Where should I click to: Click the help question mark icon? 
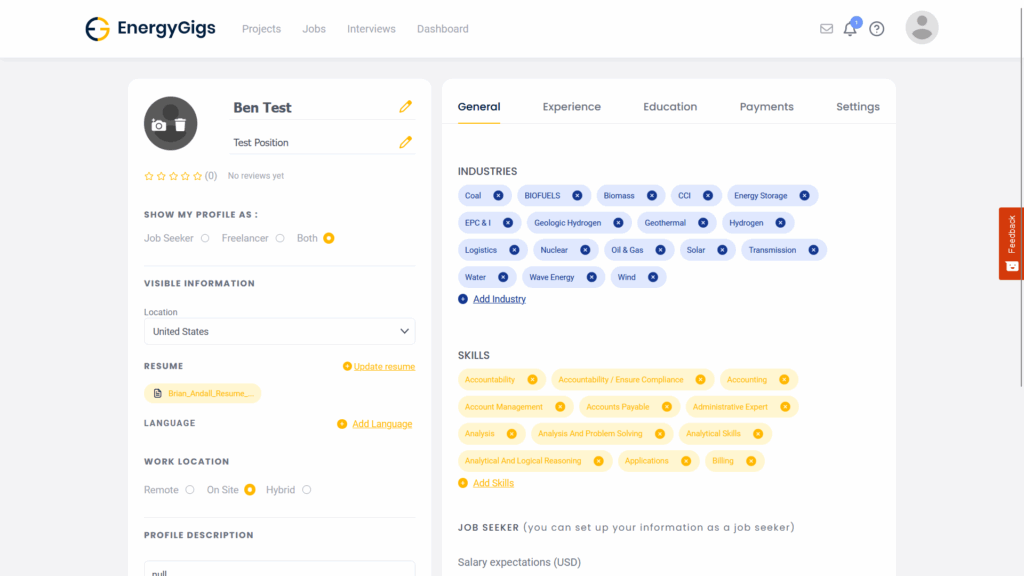click(x=877, y=29)
